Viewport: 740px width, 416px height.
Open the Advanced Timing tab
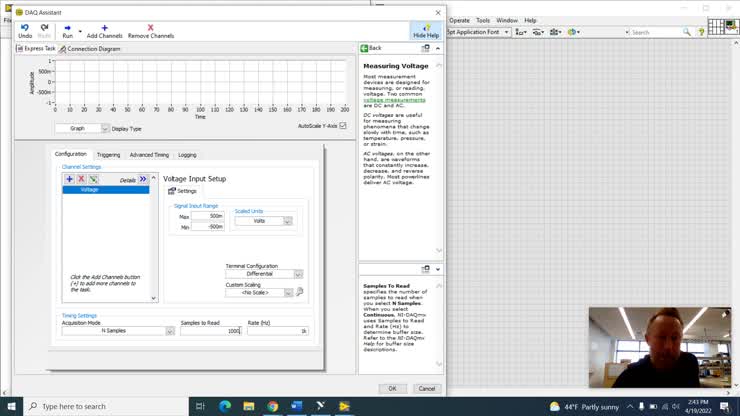pyautogui.click(x=149, y=155)
